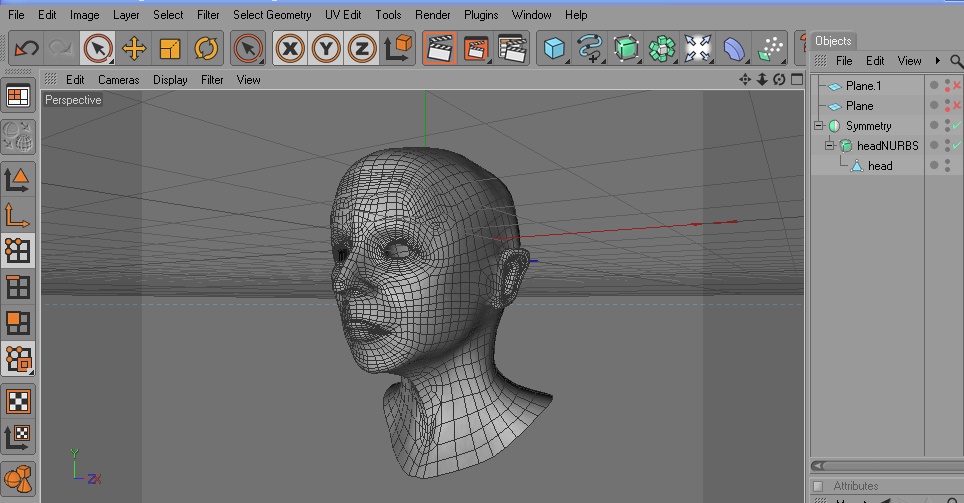Image resolution: width=964 pixels, height=503 pixels.
Task: Collapse the Symmetry tree node
Action: tap(819, 126)
